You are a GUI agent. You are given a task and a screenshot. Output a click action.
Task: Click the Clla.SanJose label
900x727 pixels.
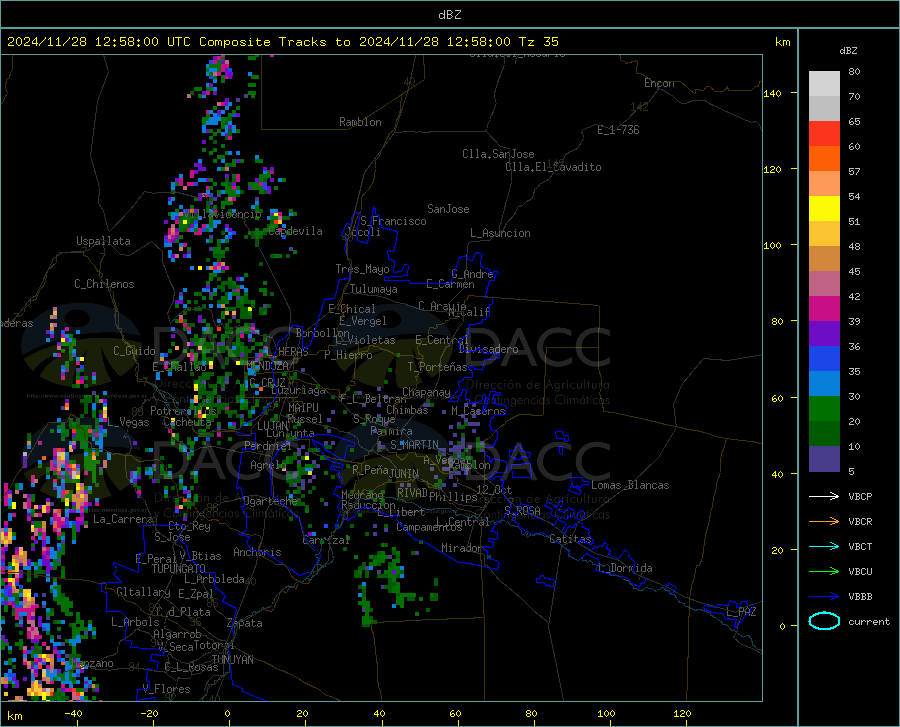click(498, 154)
